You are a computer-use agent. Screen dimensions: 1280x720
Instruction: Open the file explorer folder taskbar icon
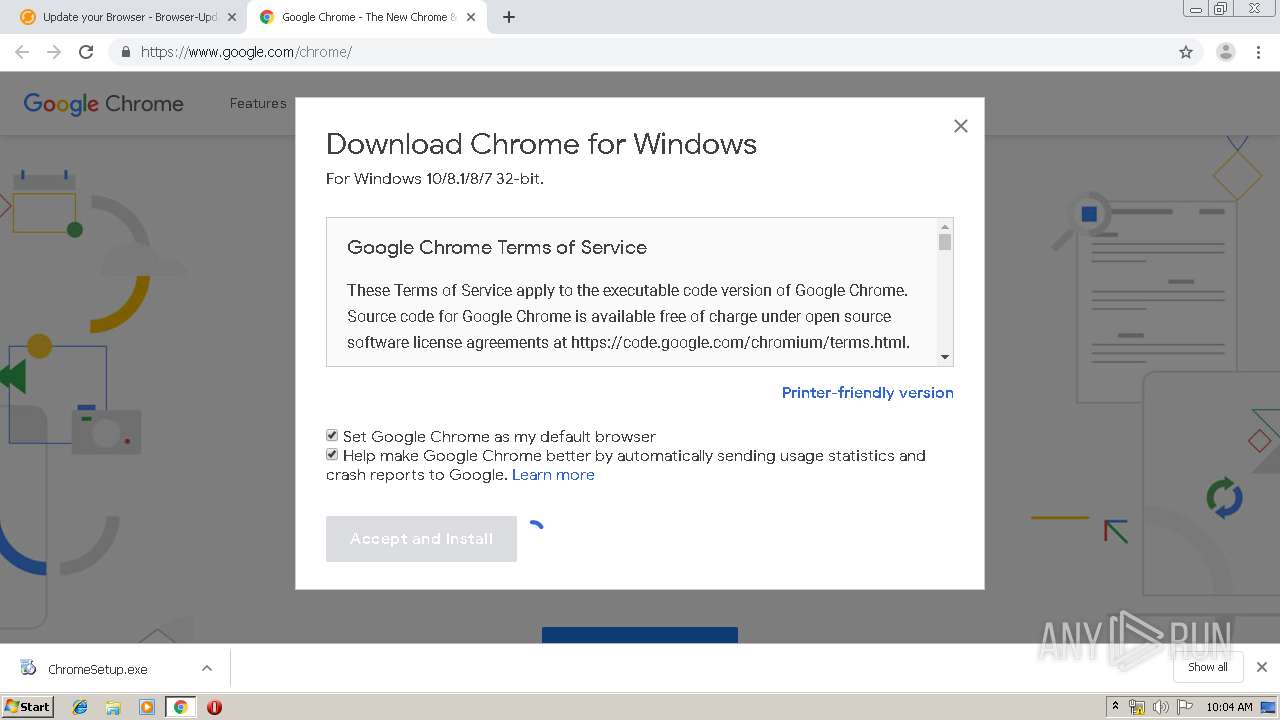(x=113, y=707)
